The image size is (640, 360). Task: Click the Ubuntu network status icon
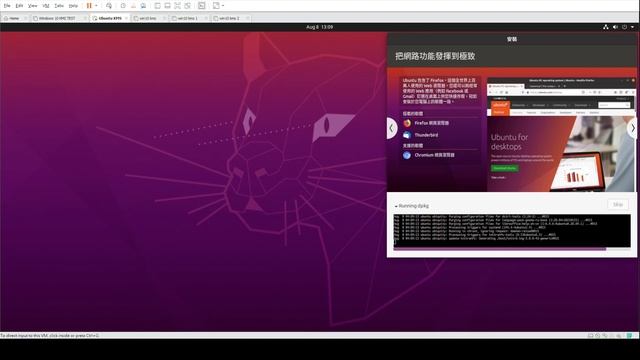(x=606, y=27)
